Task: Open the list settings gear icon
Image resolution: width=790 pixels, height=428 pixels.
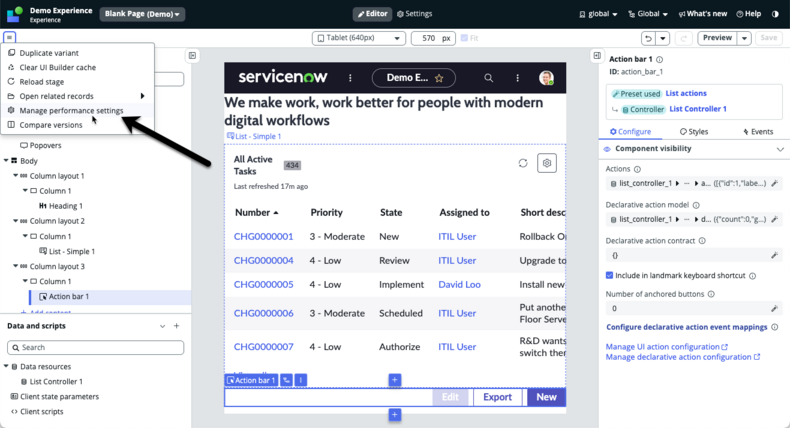Action: point(547,163)
